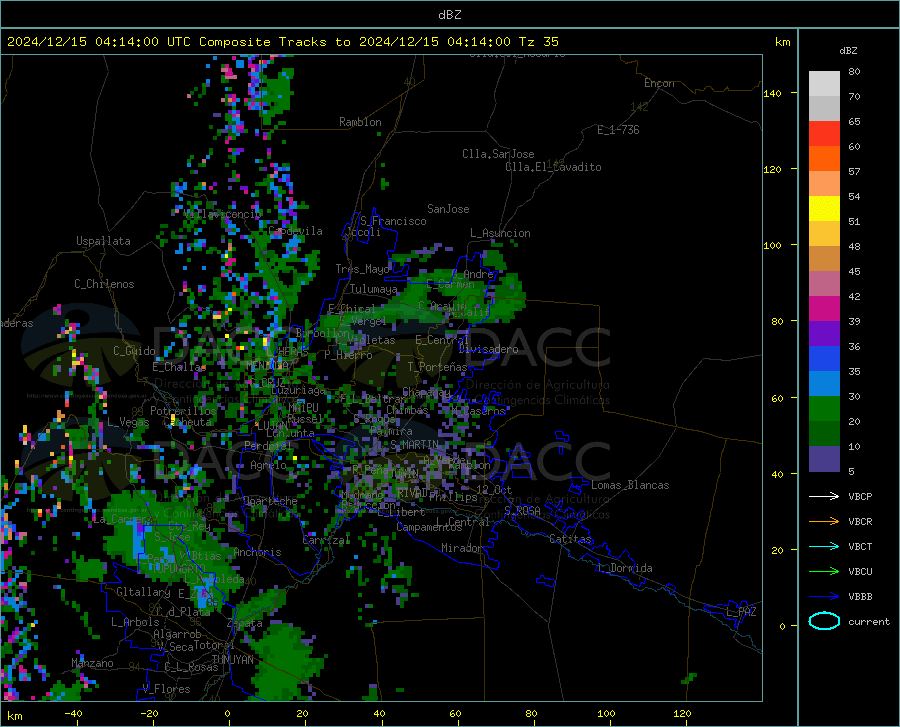Click the 'Lomas_Blancas' map label
Viewport: 900px width, 727px height.
click(x=630, y=485)
